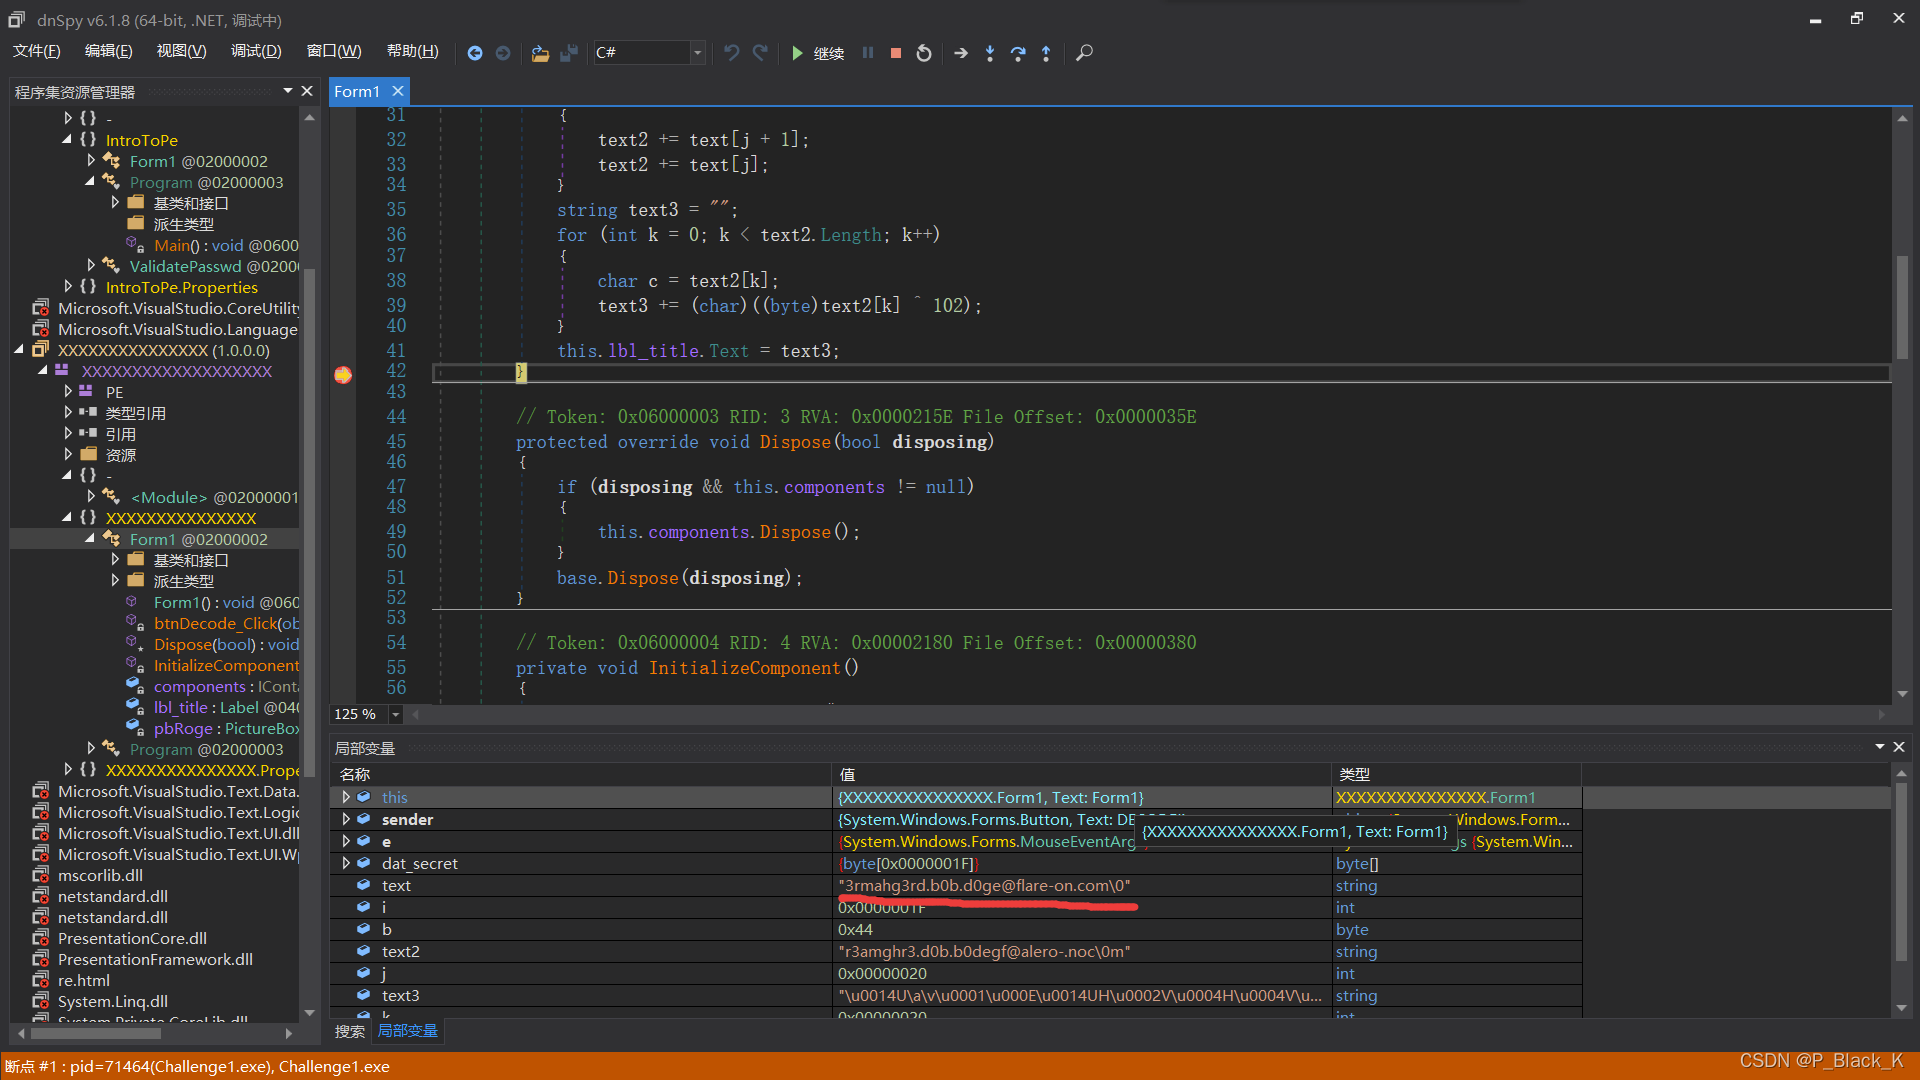Image resolution: width=1920 pixels, height=1080 pixels.
Task: Click the 继续 continue button
Action: (x=818, y=53)
